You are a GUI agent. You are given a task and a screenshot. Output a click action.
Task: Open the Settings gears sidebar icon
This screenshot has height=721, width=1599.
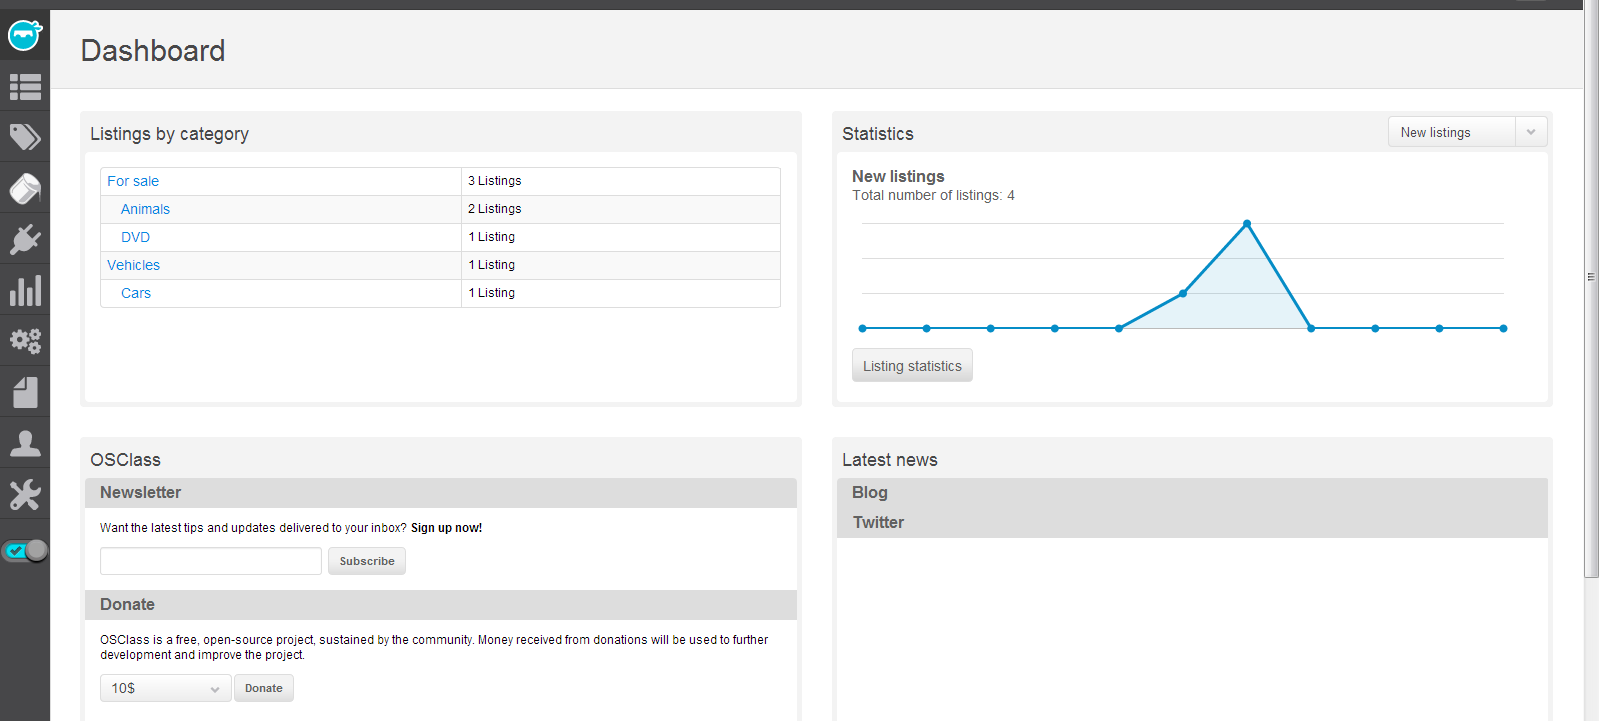pos(25,341)
